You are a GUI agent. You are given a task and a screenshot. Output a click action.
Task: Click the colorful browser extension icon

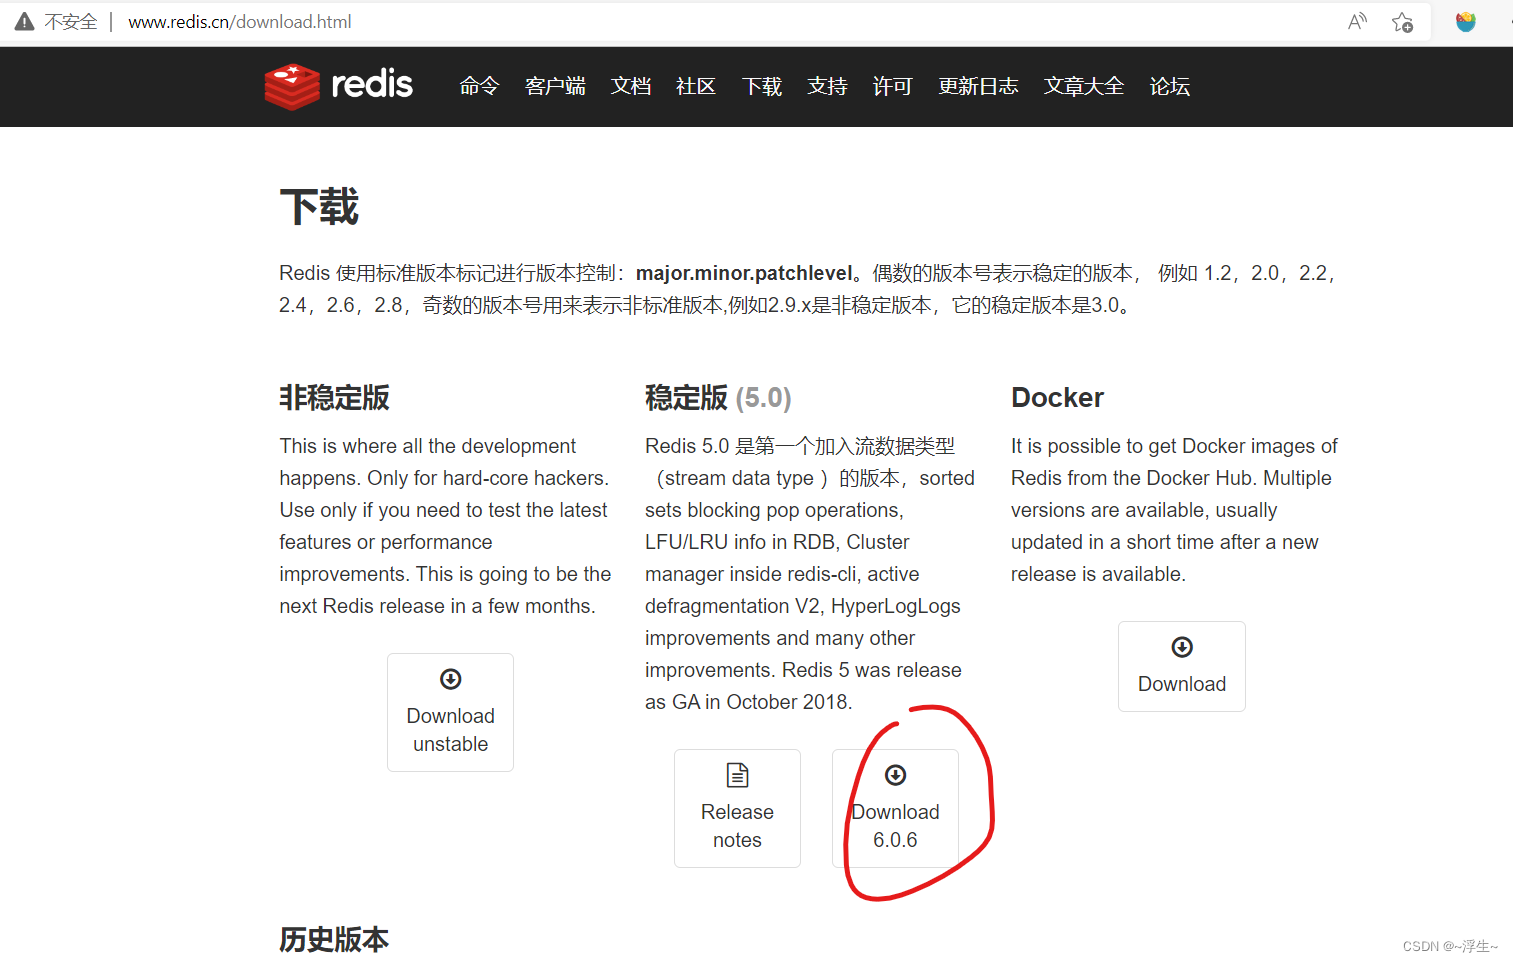coord(1466,22)
